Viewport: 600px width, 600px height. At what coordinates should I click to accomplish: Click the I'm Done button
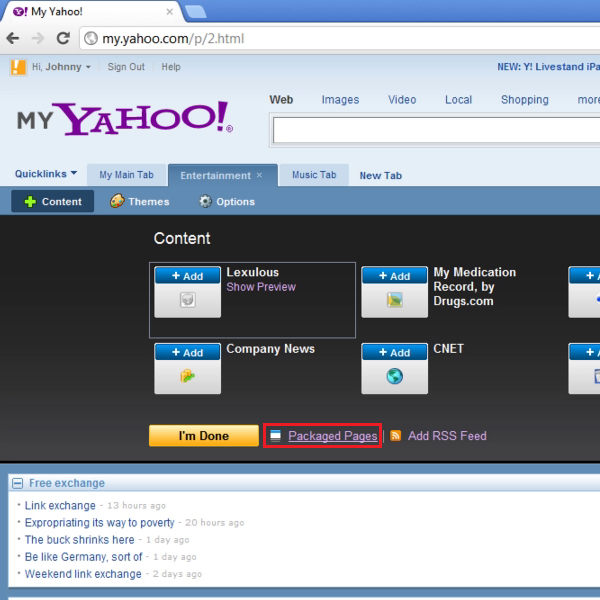coord(204,435)
